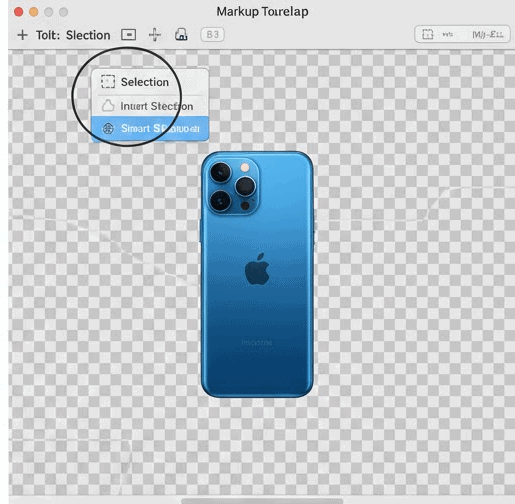Screen dimensions: 515x504
Task: Click the lock-like toolbar icon
Action: pos(181,34)
